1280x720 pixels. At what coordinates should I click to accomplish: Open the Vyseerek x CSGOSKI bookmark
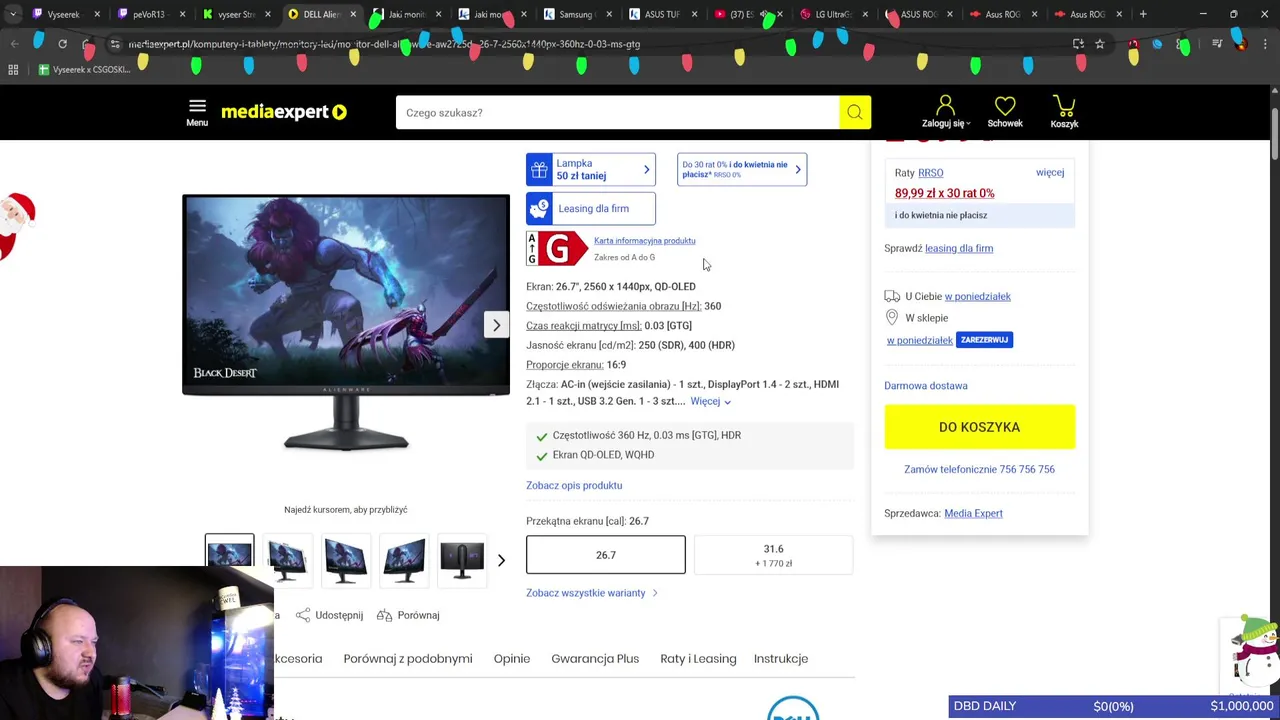tap(84, 70)
